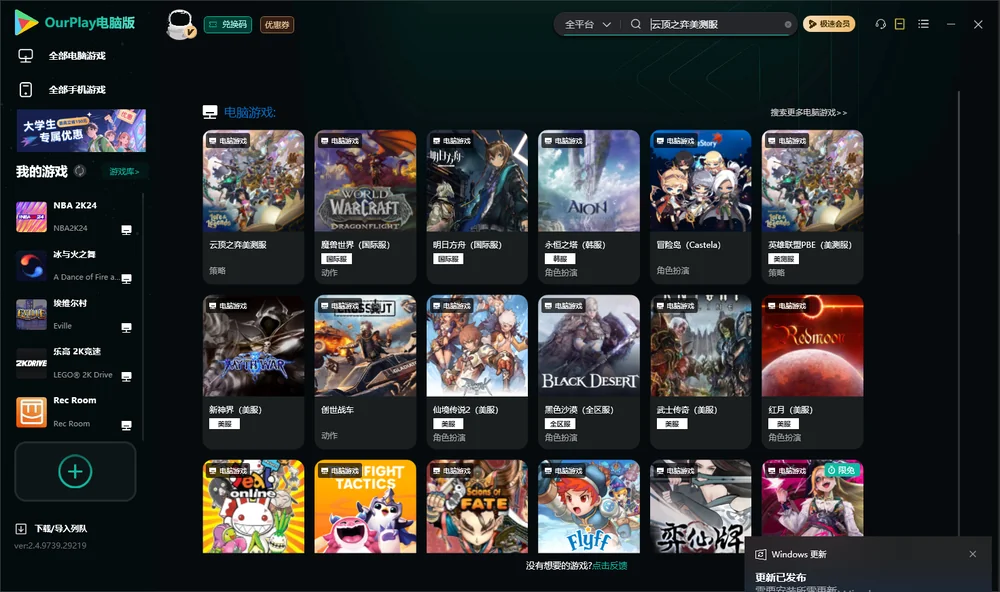Select 埃维尔村 Eville in my games
Image resolution: width=1000 pixels, height=592 pixels.
(74, 314)
